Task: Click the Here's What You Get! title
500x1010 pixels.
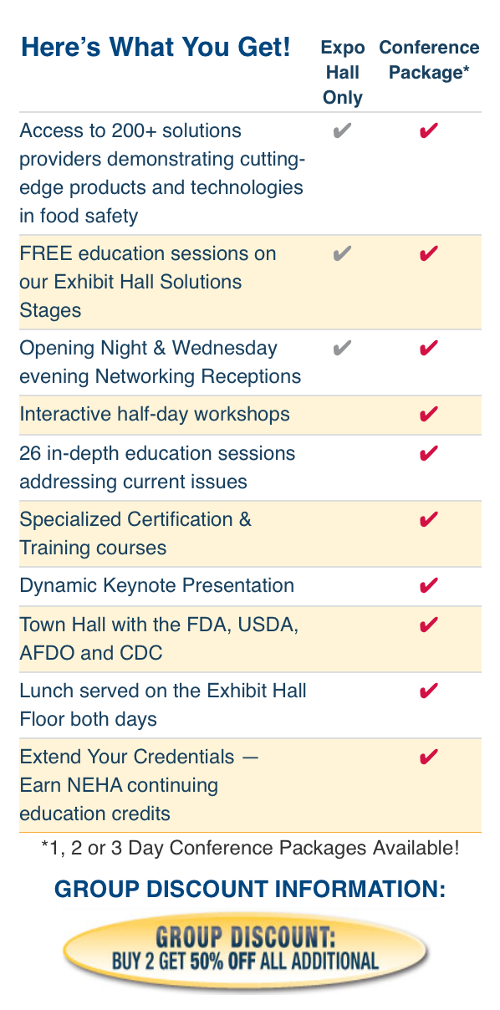Action: pyautogui.click(x=156, y=47)
